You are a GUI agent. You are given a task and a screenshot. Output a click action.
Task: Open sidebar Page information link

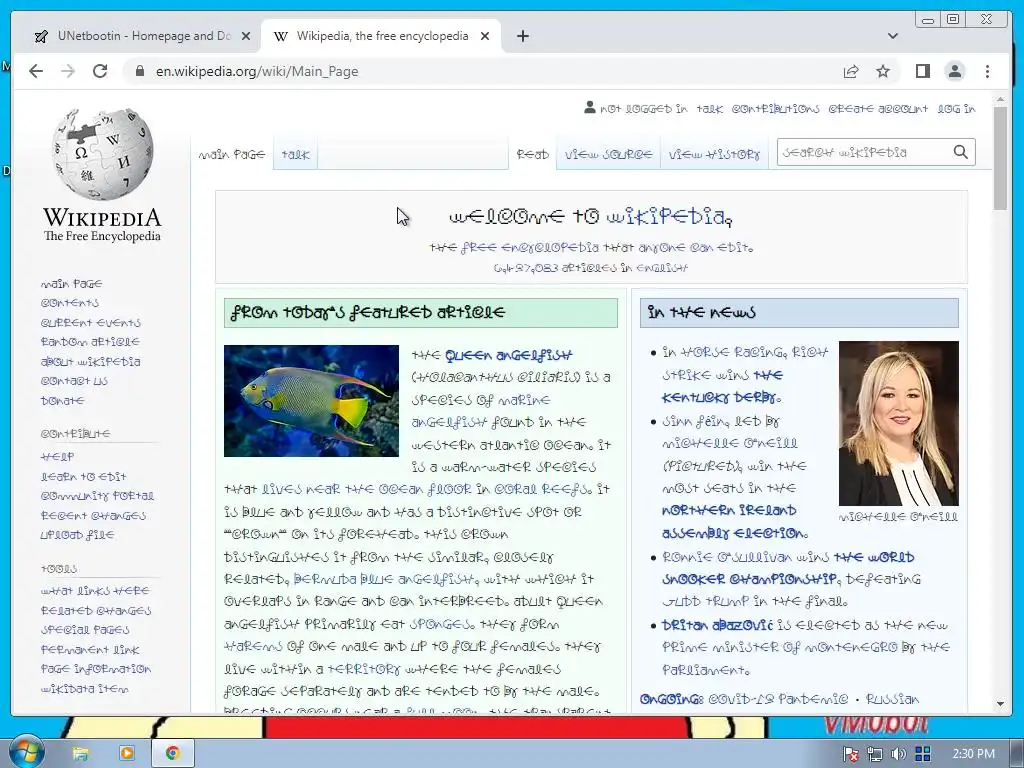click(x=95, y=669)
